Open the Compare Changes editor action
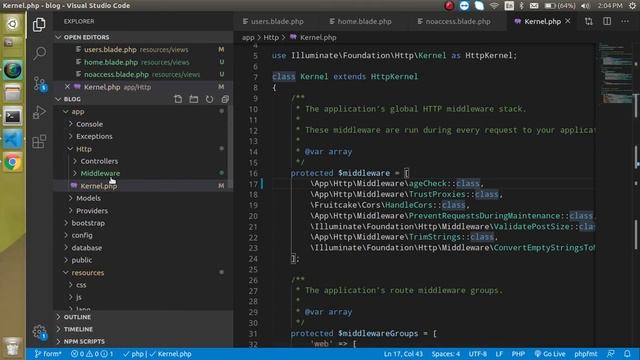This screenshot has height=360, width=640. (x=589, y=21)
